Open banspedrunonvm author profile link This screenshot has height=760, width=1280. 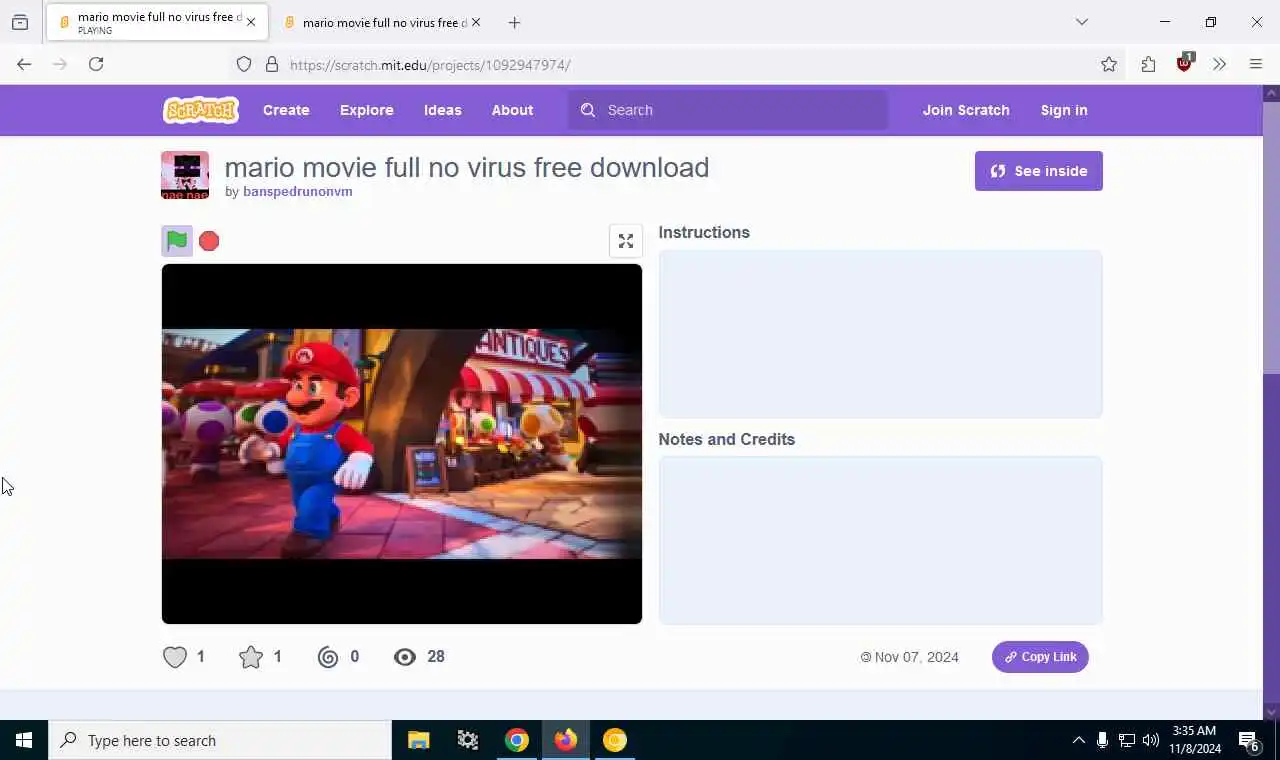click(x=298, y=191)
